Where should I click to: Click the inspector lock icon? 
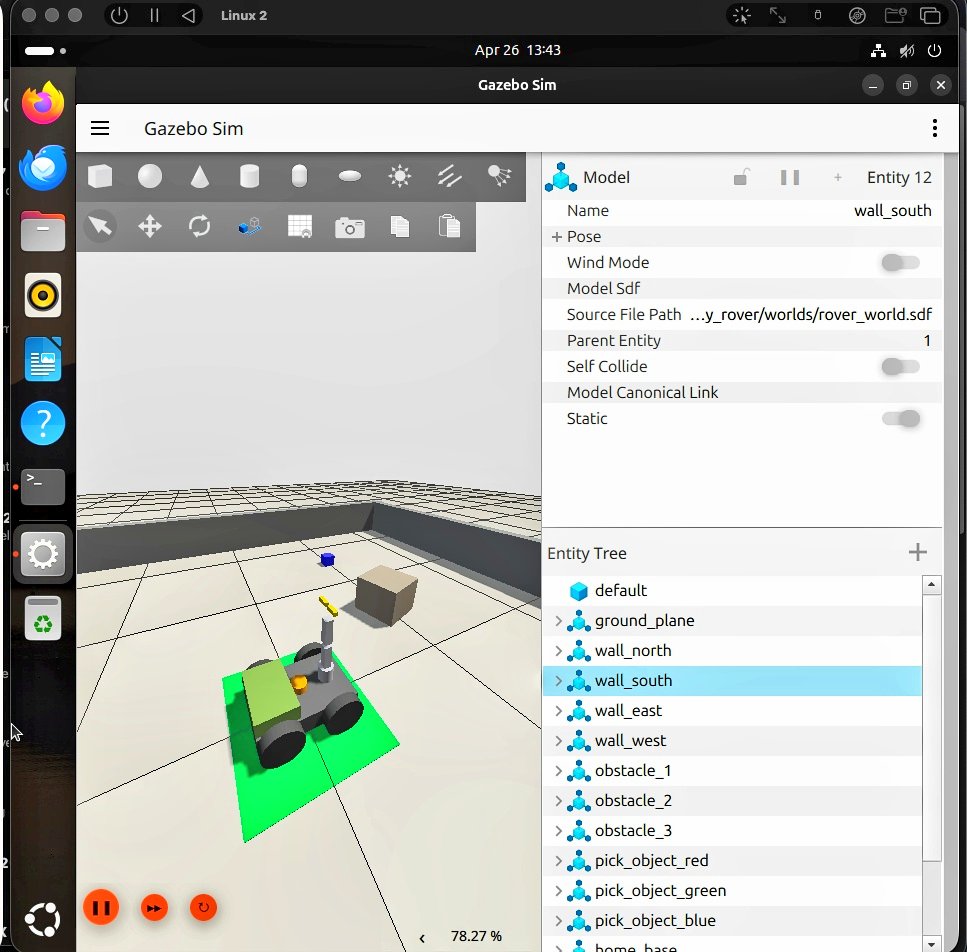coord(741,178)
